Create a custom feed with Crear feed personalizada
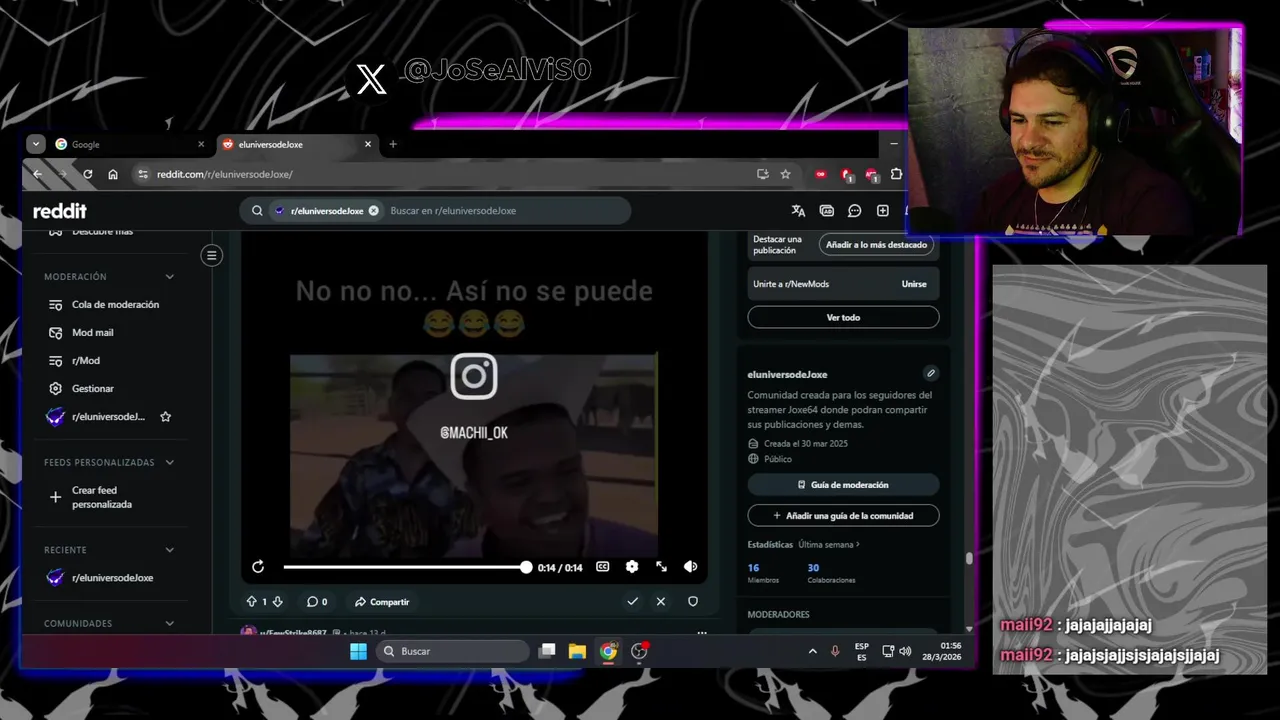Image resolution: width=1280 pixels, height=720 pixels. (102, 497)
